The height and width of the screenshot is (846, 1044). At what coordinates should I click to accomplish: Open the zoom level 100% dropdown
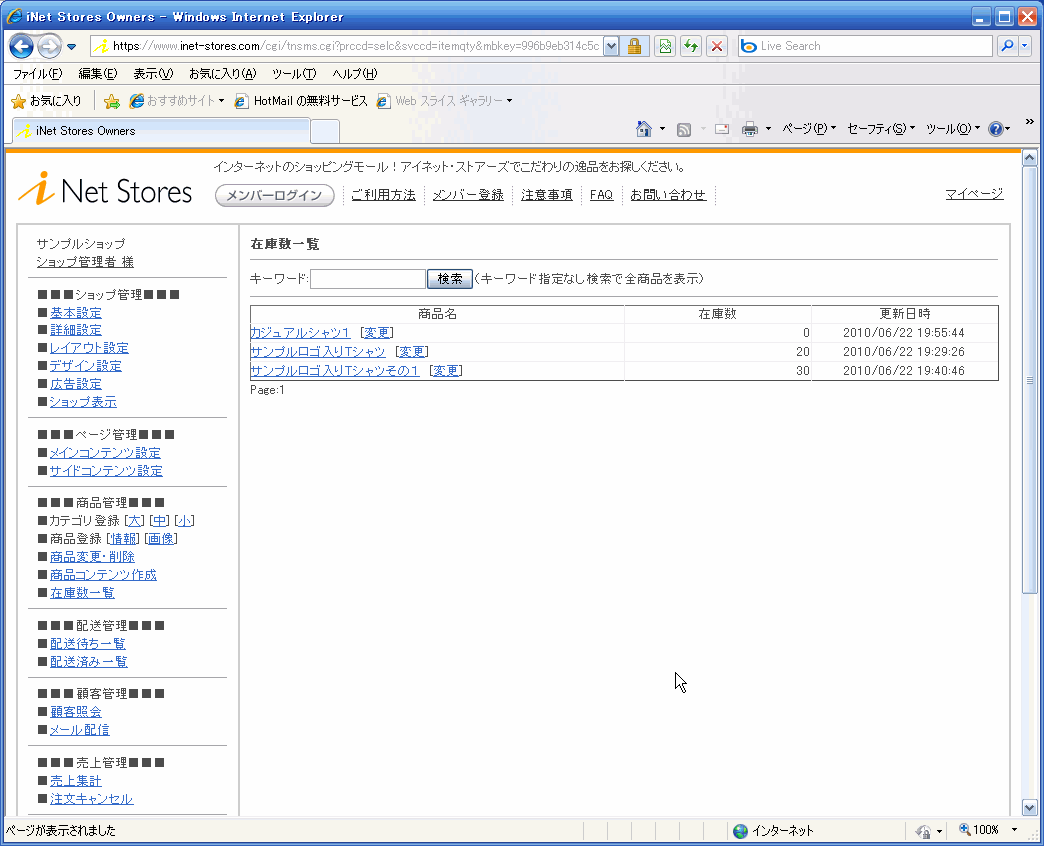(x=1014, y=830)
